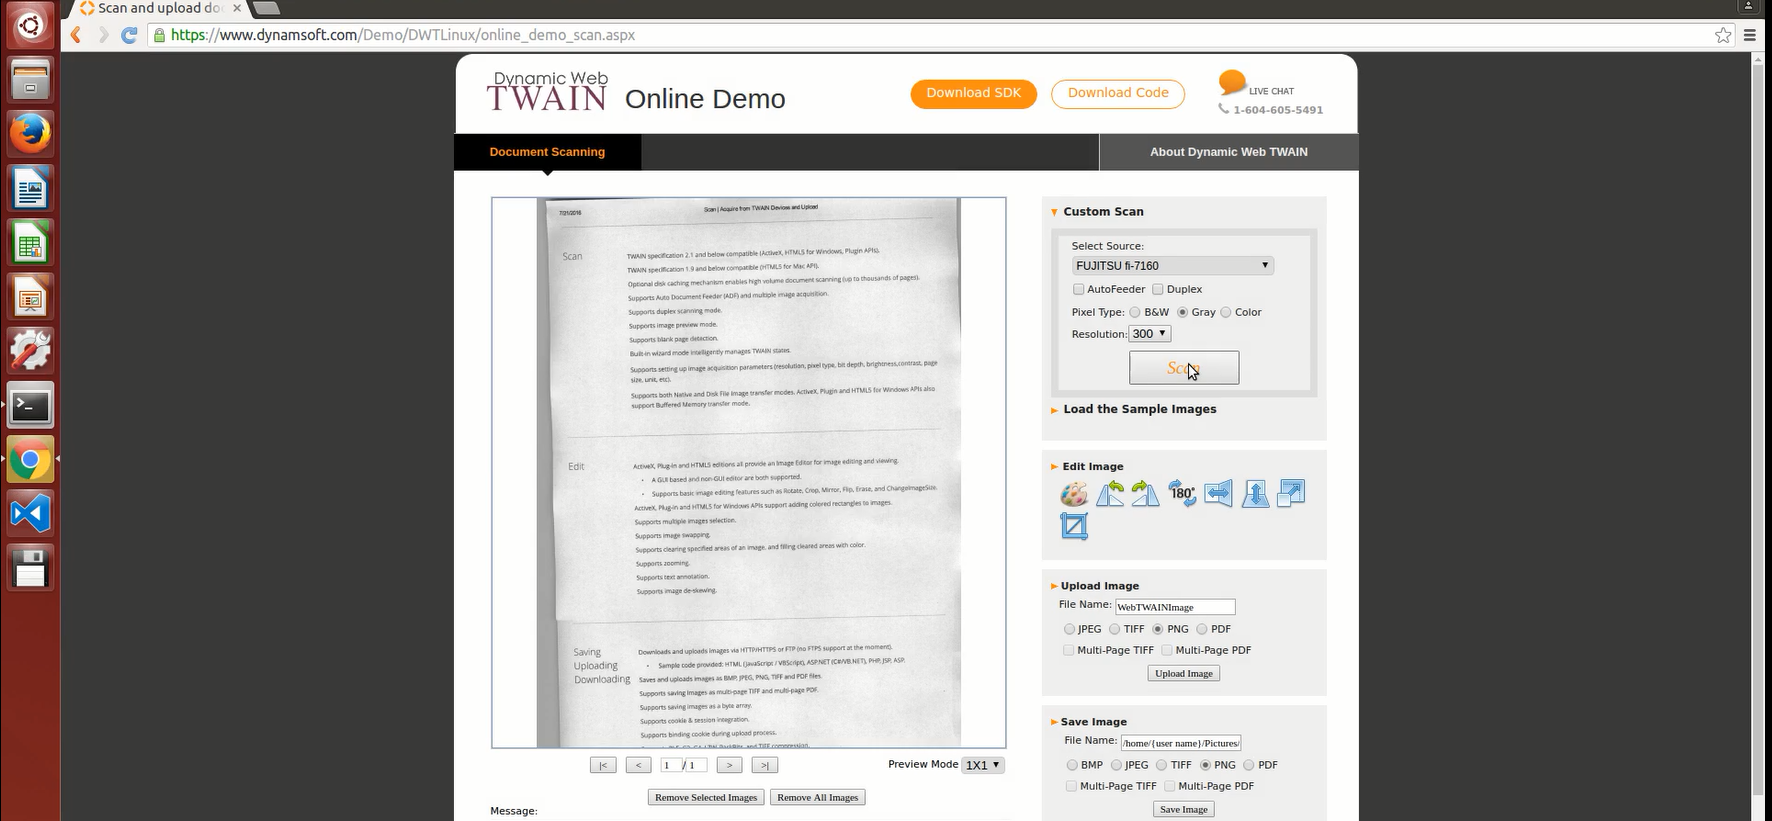Flip the image vertically

pyautogui.click(x=1255, y=494)
